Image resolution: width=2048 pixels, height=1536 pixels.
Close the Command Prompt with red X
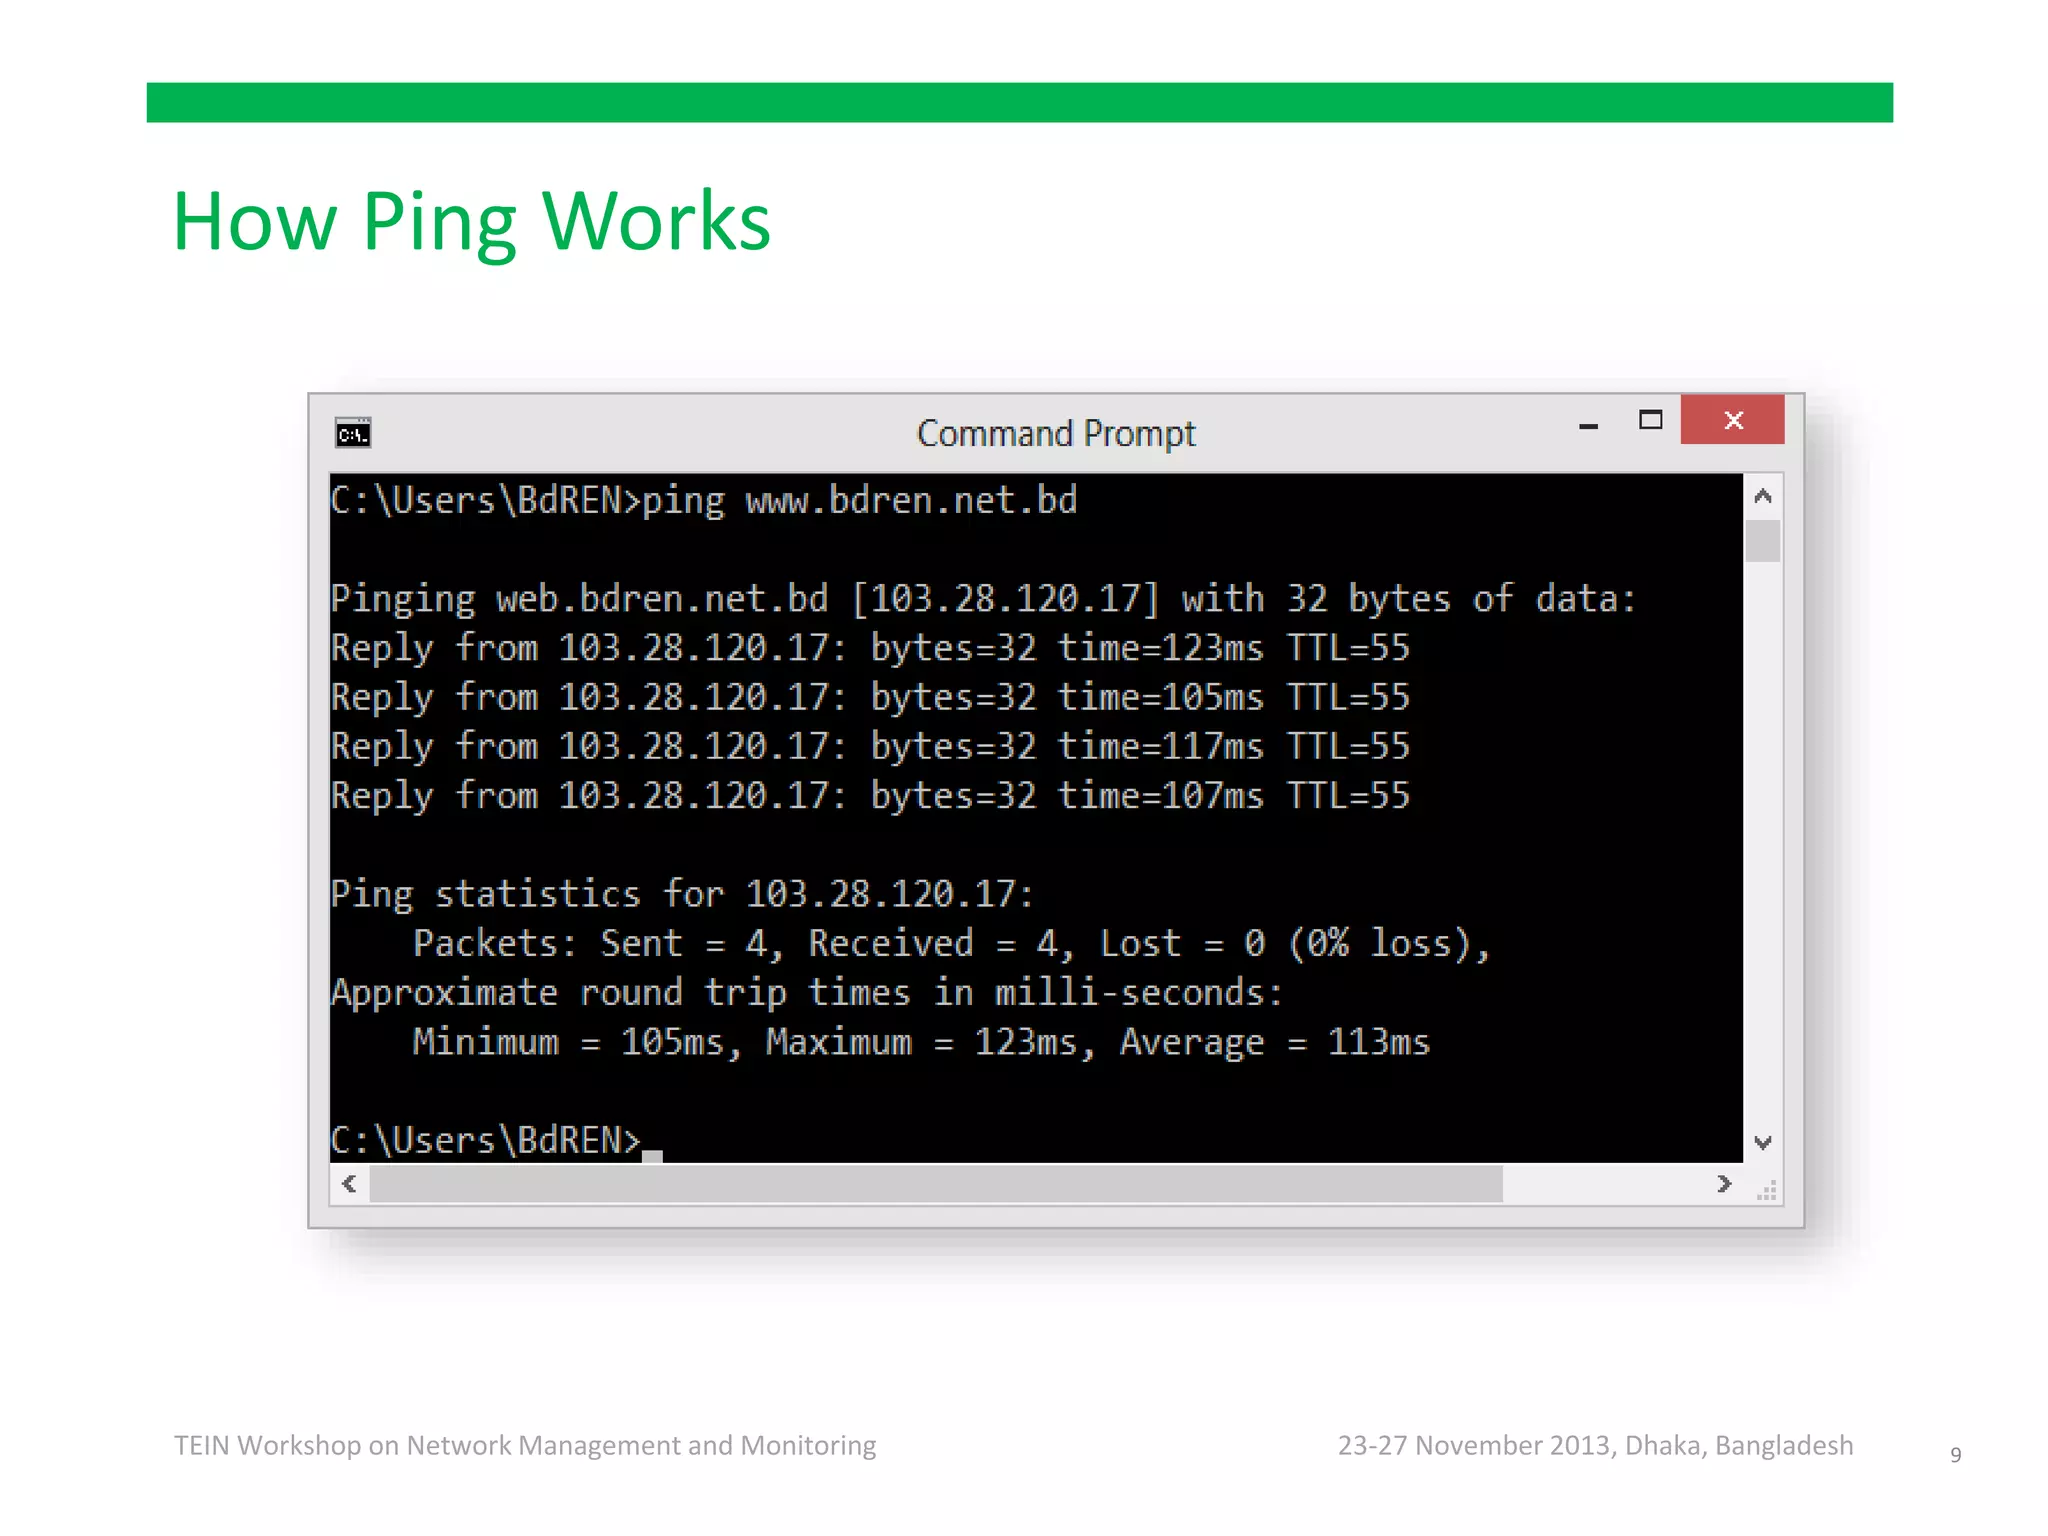click(x=1732, y=420)
